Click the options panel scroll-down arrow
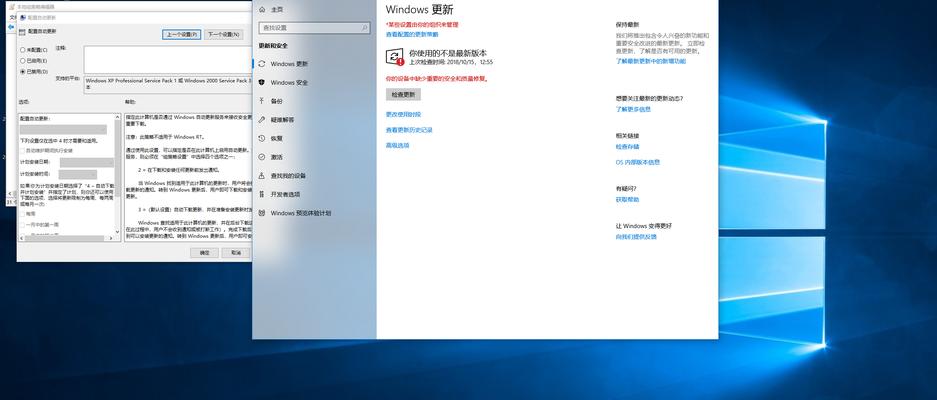 click(x=118, y=231)
